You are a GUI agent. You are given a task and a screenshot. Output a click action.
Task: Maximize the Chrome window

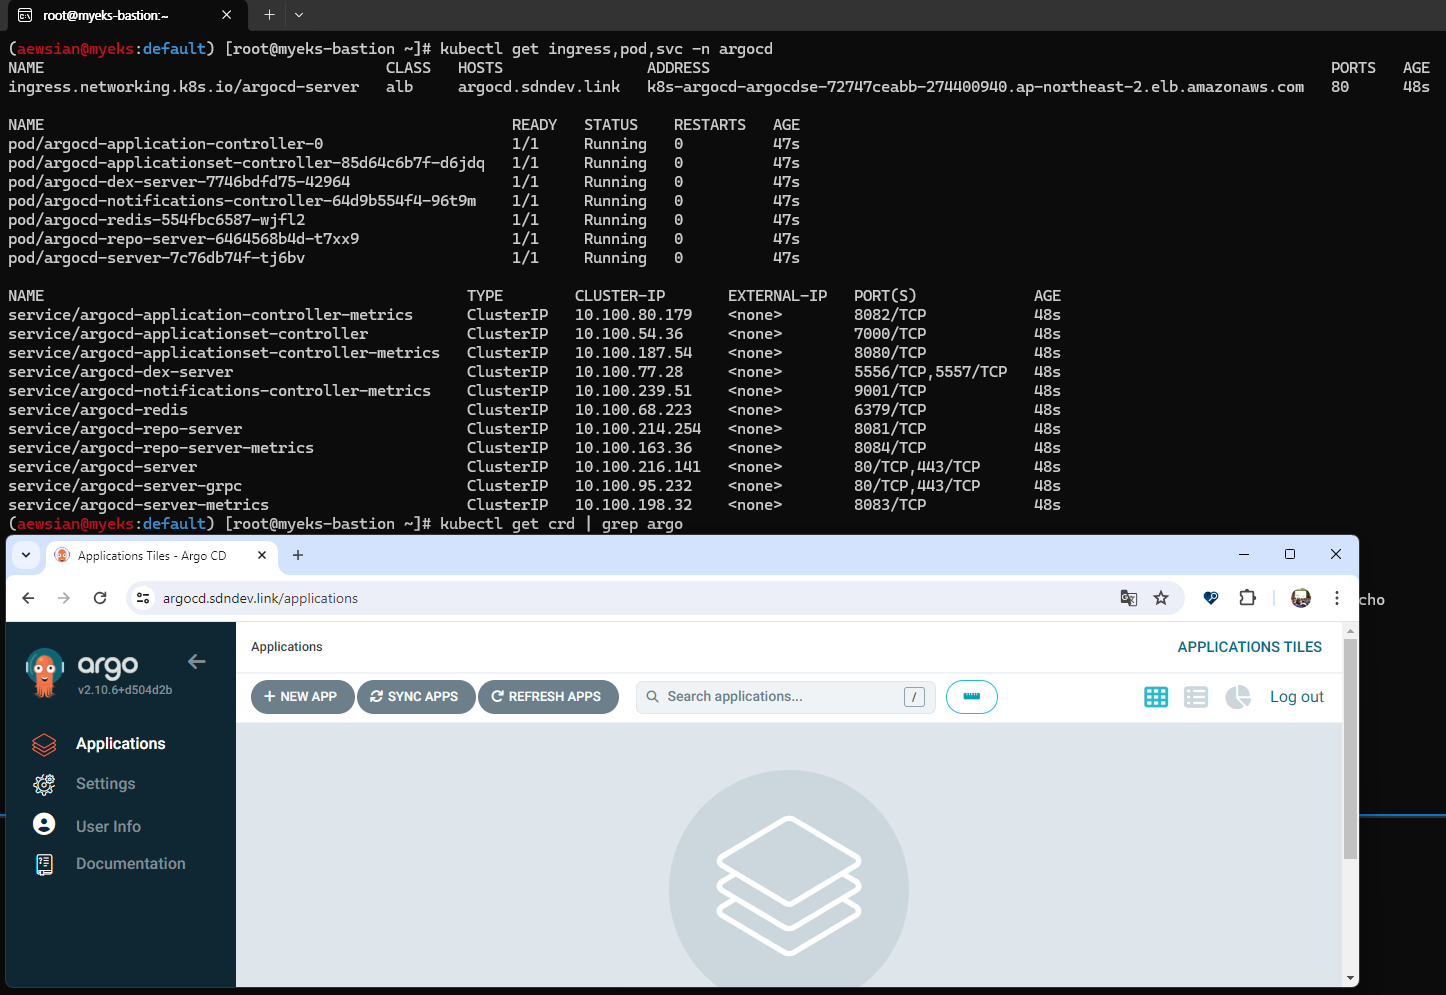pyautogui.click(x=1290, y=554)
